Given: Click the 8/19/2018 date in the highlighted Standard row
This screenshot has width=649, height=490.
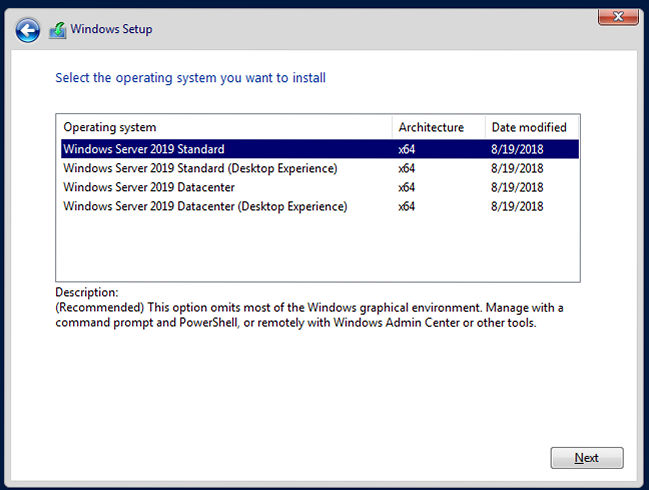Looking at the screenshot, I should (x=517, y=149).
